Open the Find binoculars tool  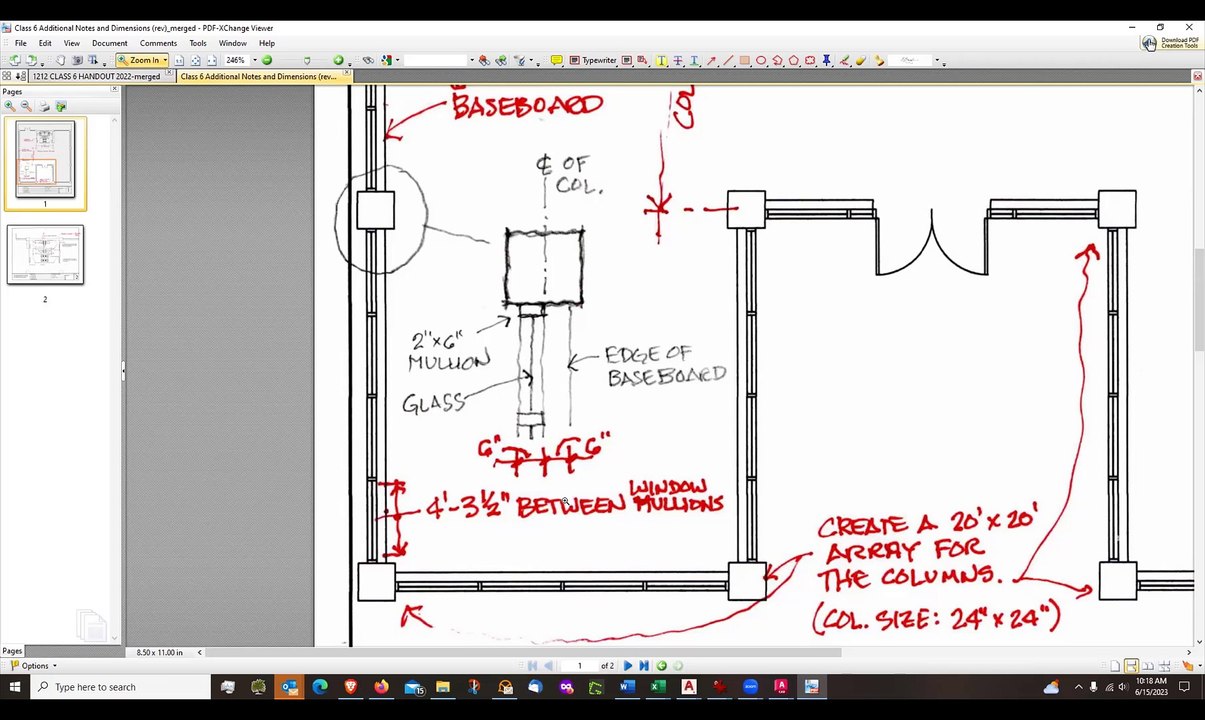367,60
